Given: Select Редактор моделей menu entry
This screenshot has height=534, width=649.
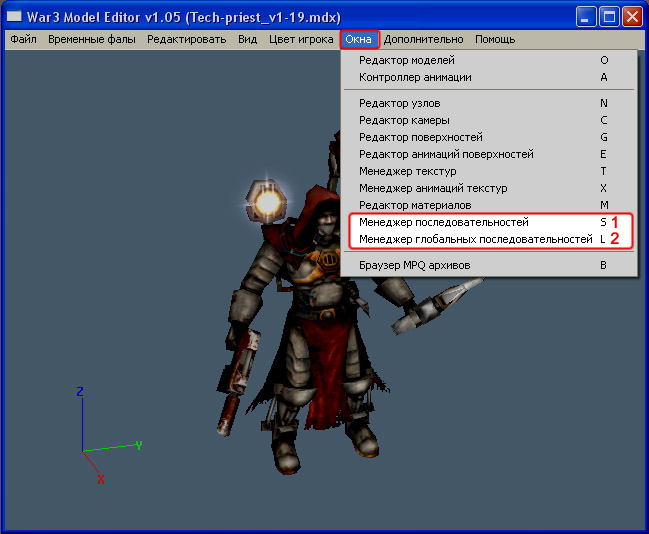Looking at the screenshot, I should click(489, 60).
